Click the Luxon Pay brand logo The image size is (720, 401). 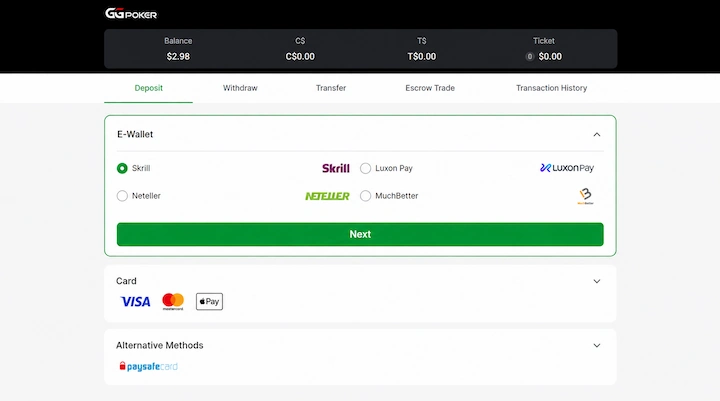[567, 168]
